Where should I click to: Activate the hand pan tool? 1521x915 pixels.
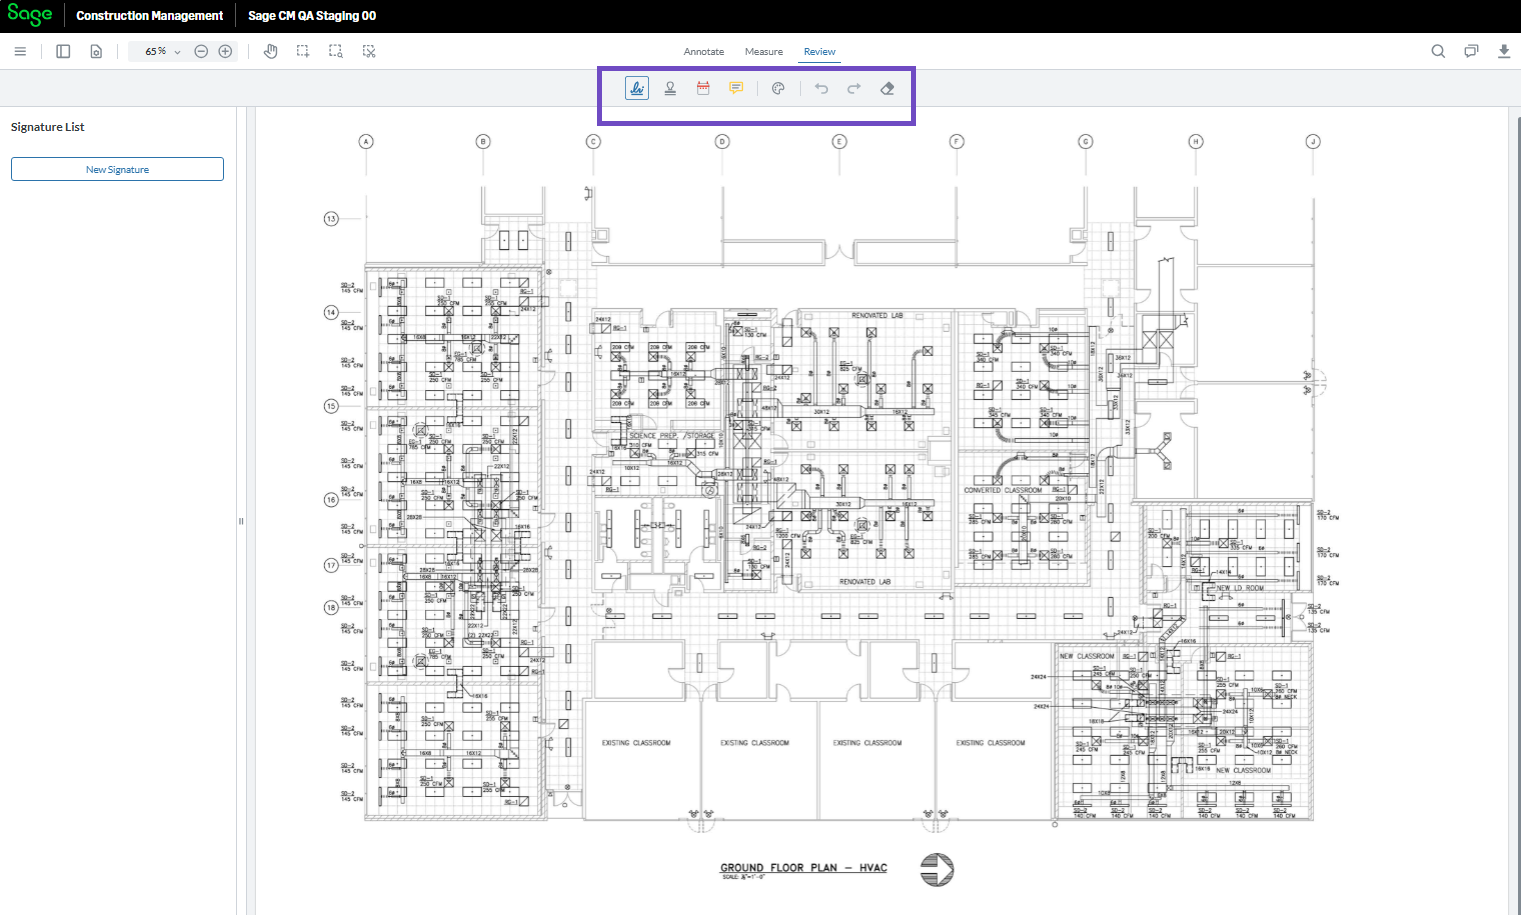click(270, 51)
